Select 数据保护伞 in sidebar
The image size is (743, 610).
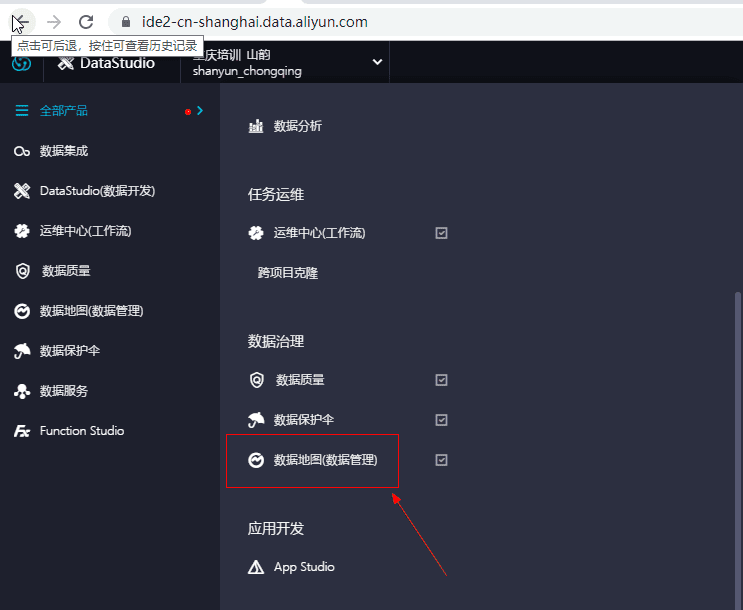coord(70,351)
